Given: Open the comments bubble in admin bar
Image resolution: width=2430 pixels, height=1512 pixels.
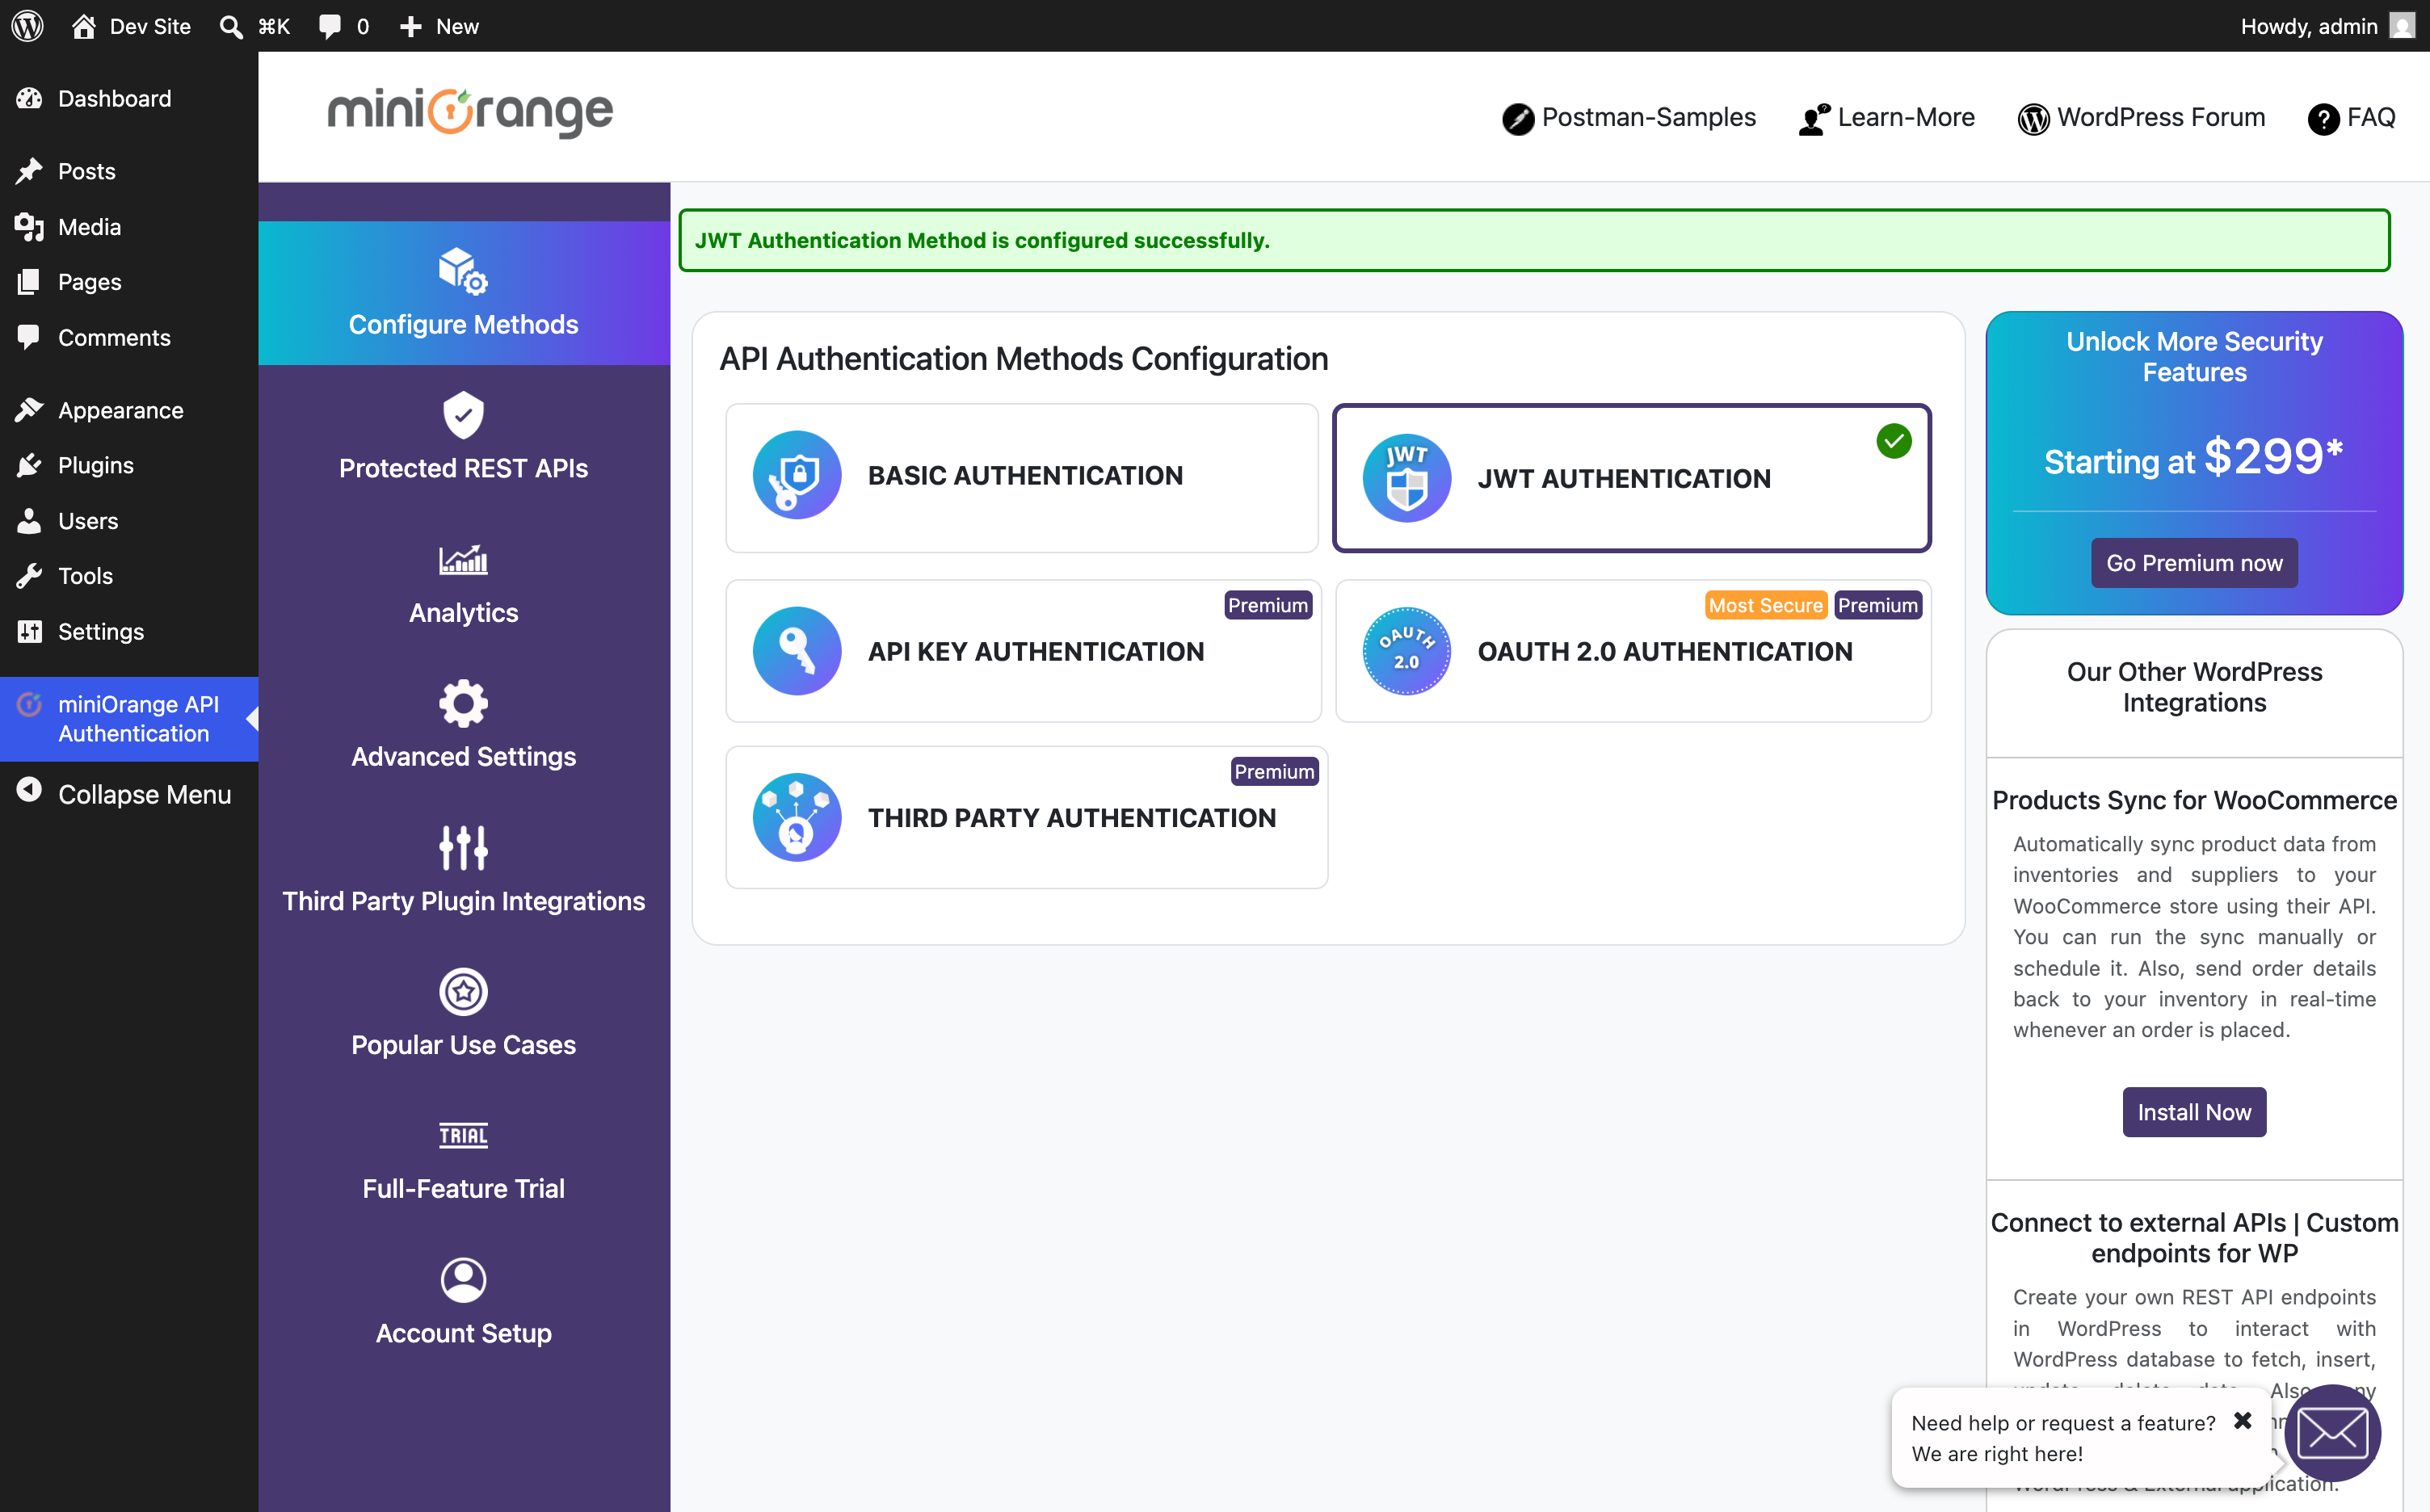Looking at the screenshot, I should point(329,26).
